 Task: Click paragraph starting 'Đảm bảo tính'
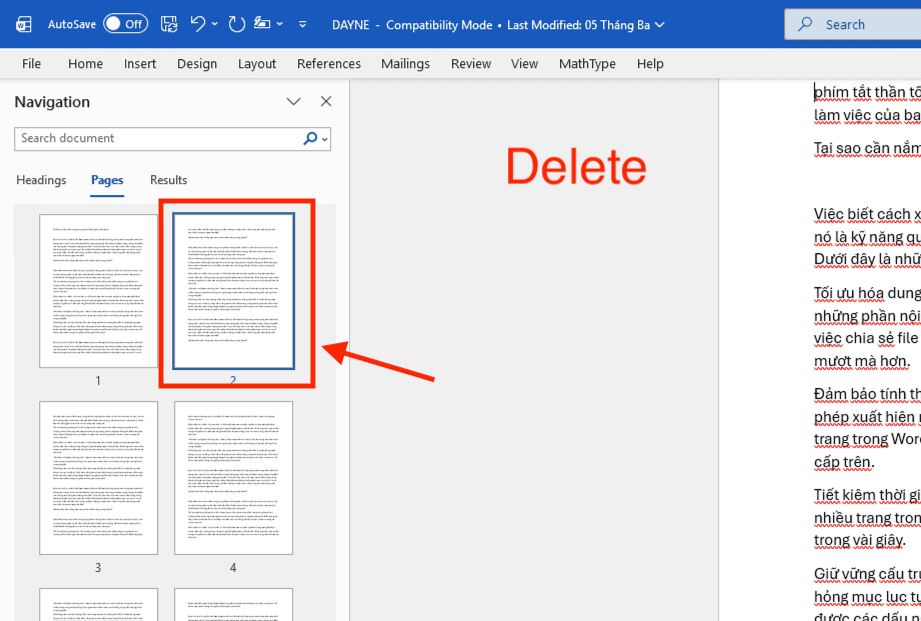867,428
